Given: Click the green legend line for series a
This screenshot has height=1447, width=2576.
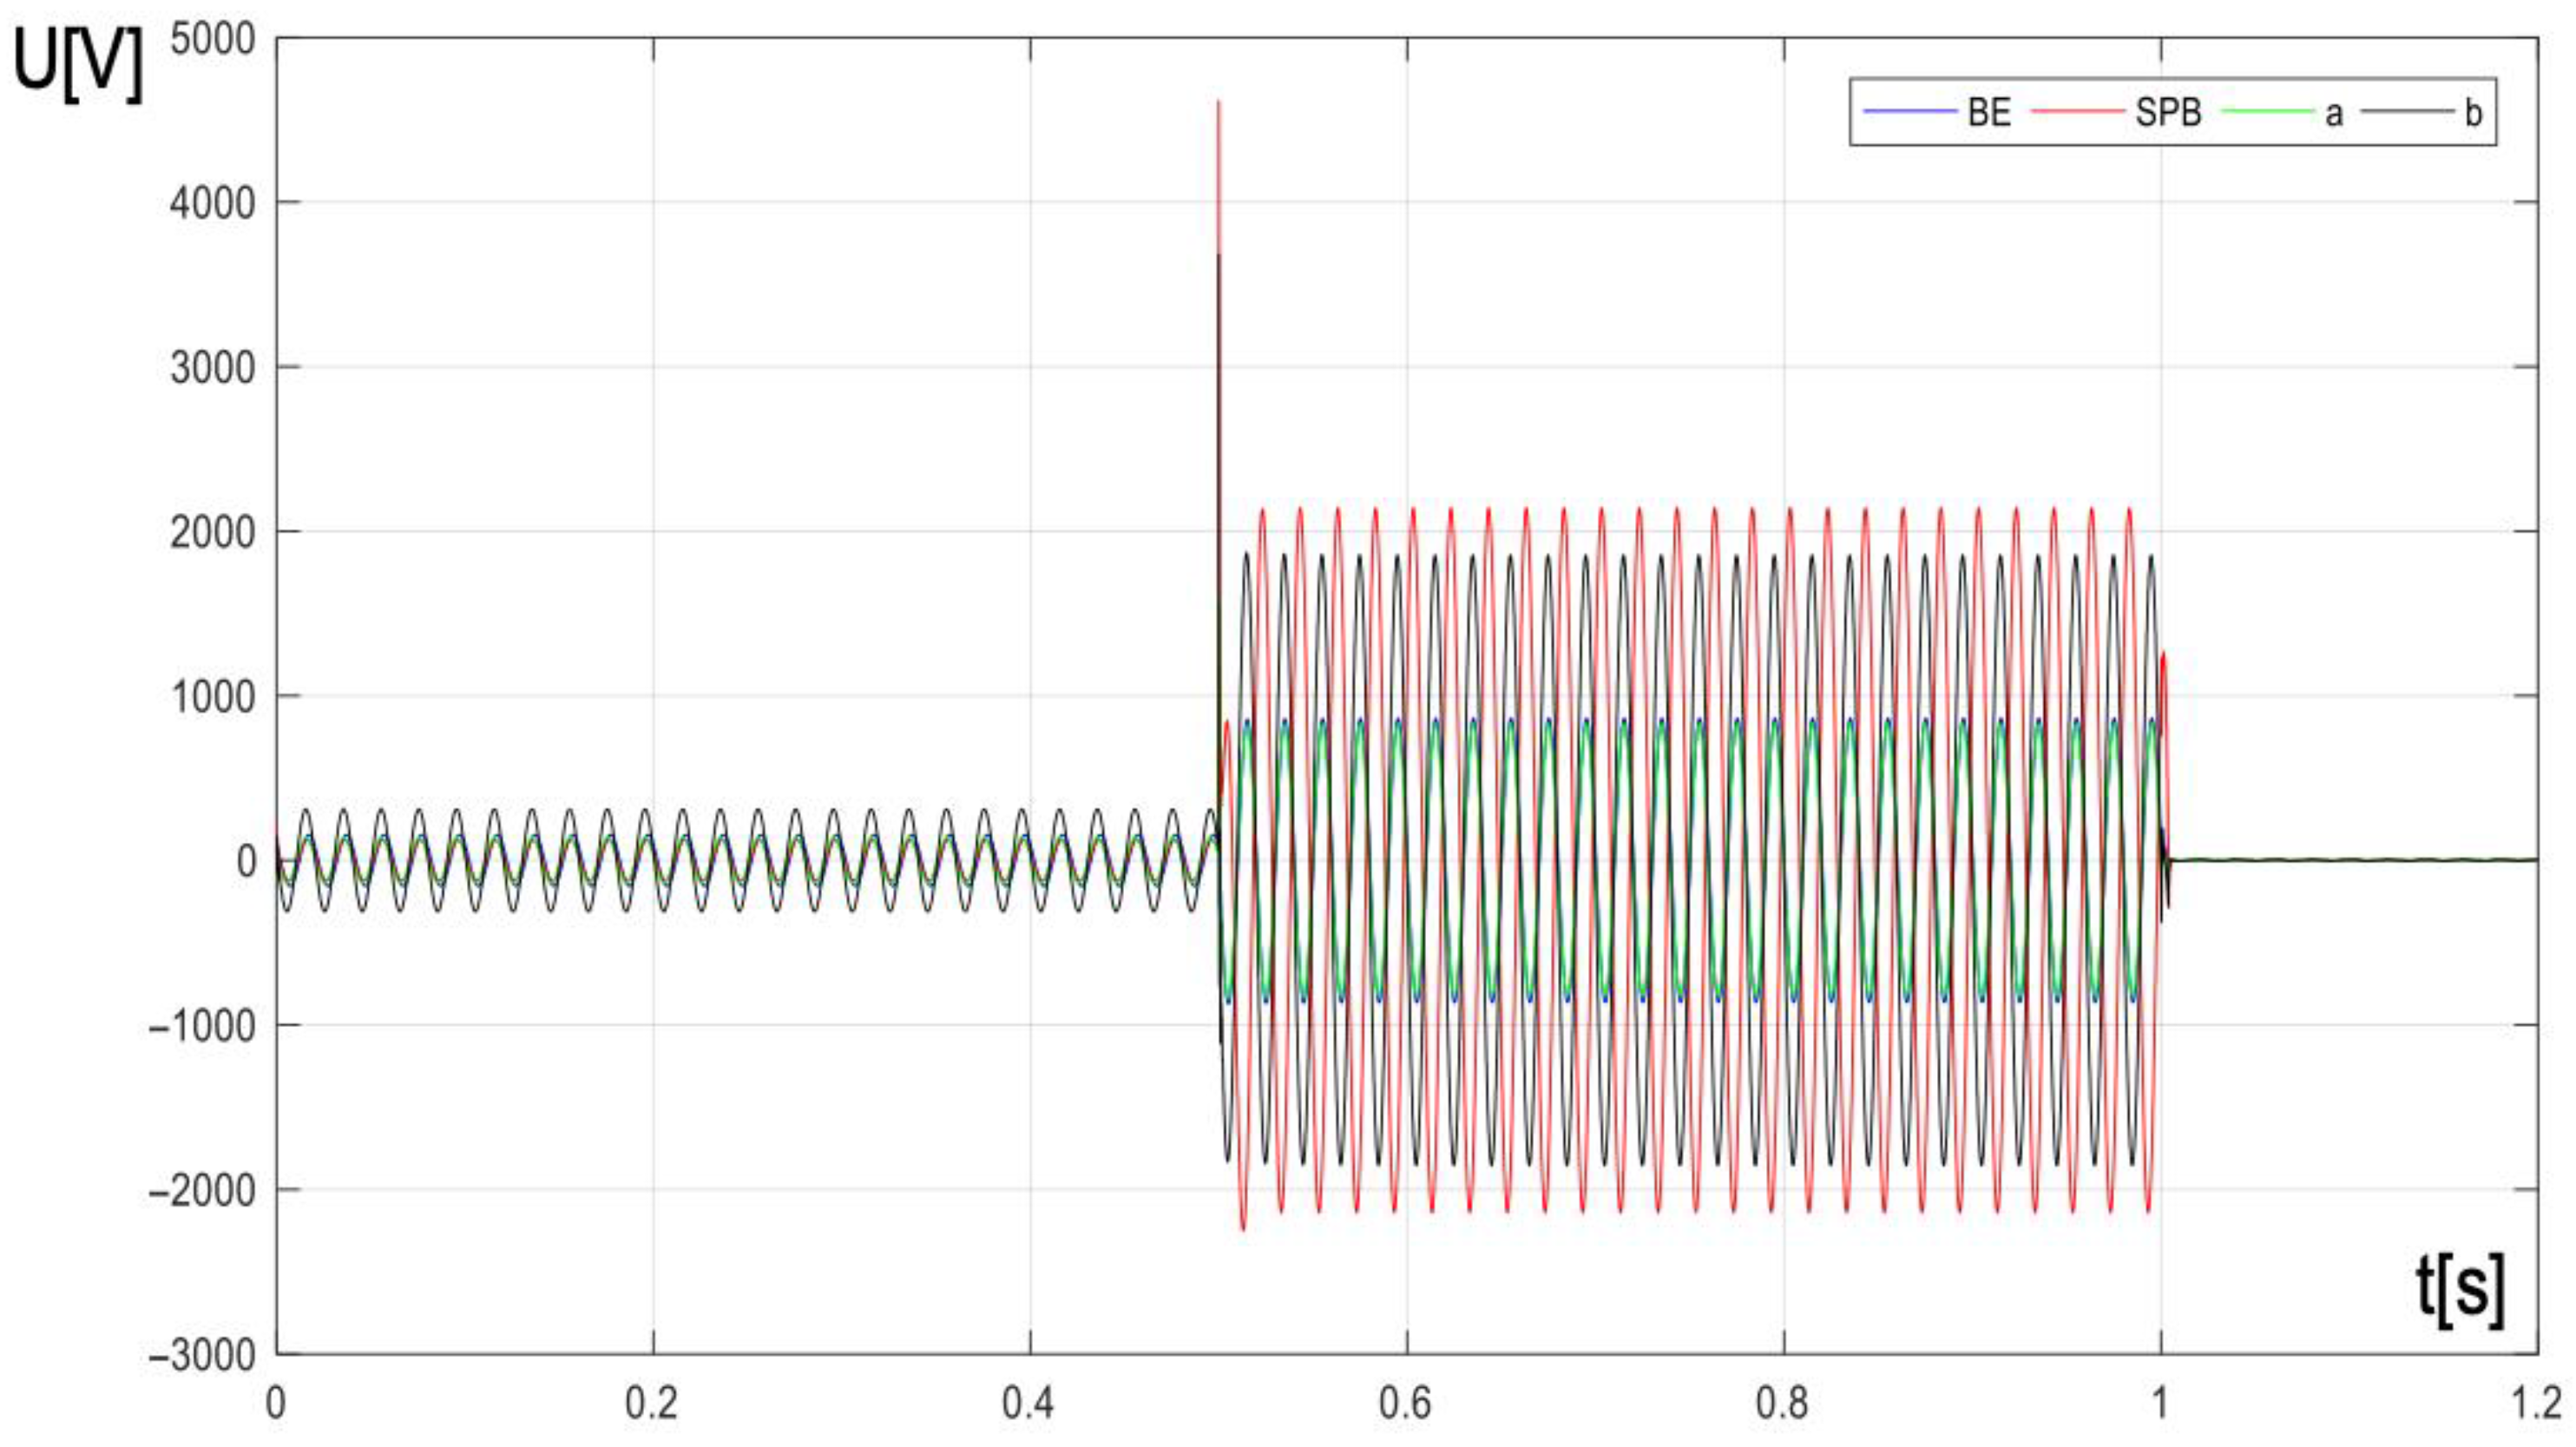Looking at the screenshot, I should click(x=2268, y=111).
